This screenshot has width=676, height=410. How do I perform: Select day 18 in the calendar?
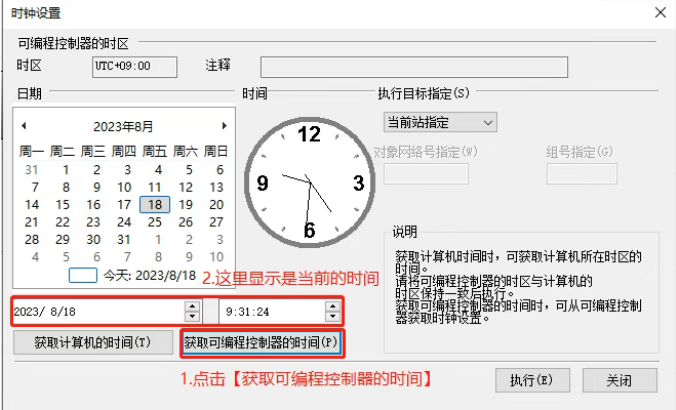tap(154, 204)
